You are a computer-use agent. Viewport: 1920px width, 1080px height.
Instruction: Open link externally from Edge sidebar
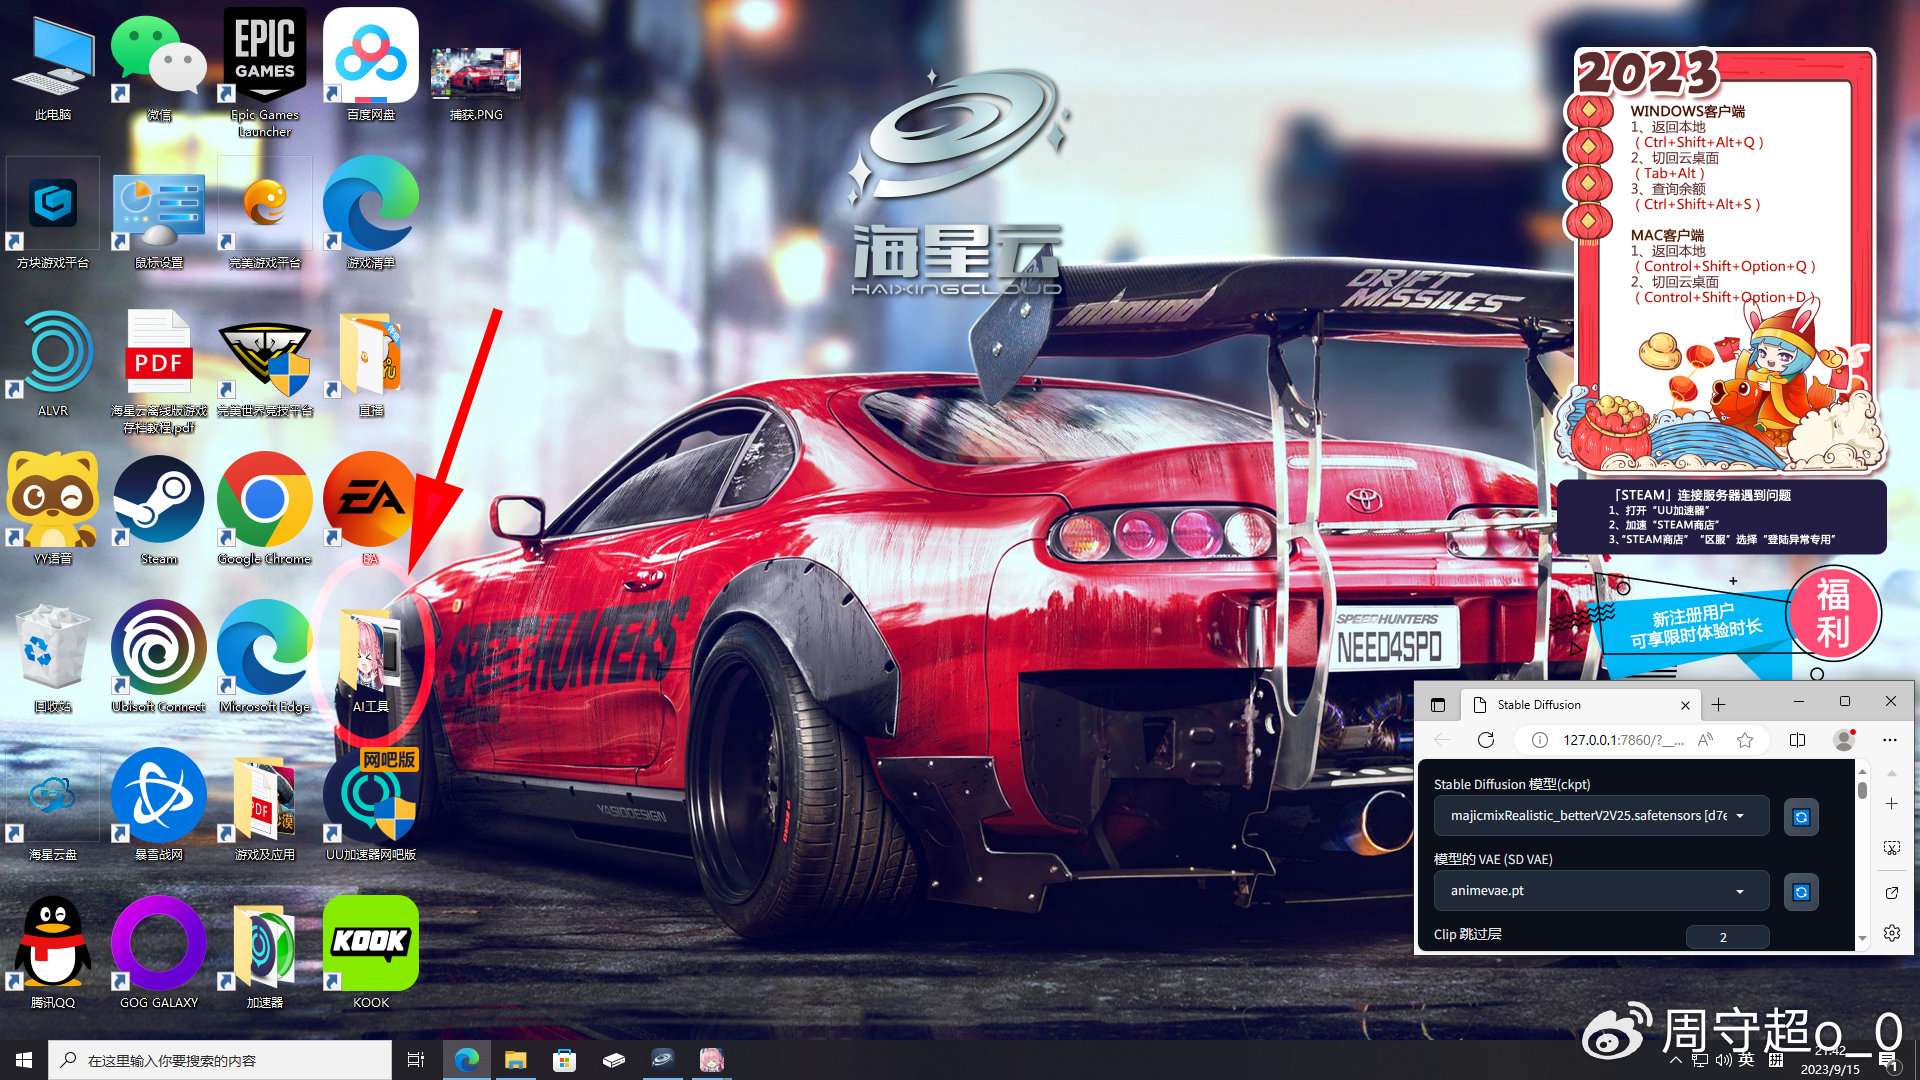tap(1892, 893)
